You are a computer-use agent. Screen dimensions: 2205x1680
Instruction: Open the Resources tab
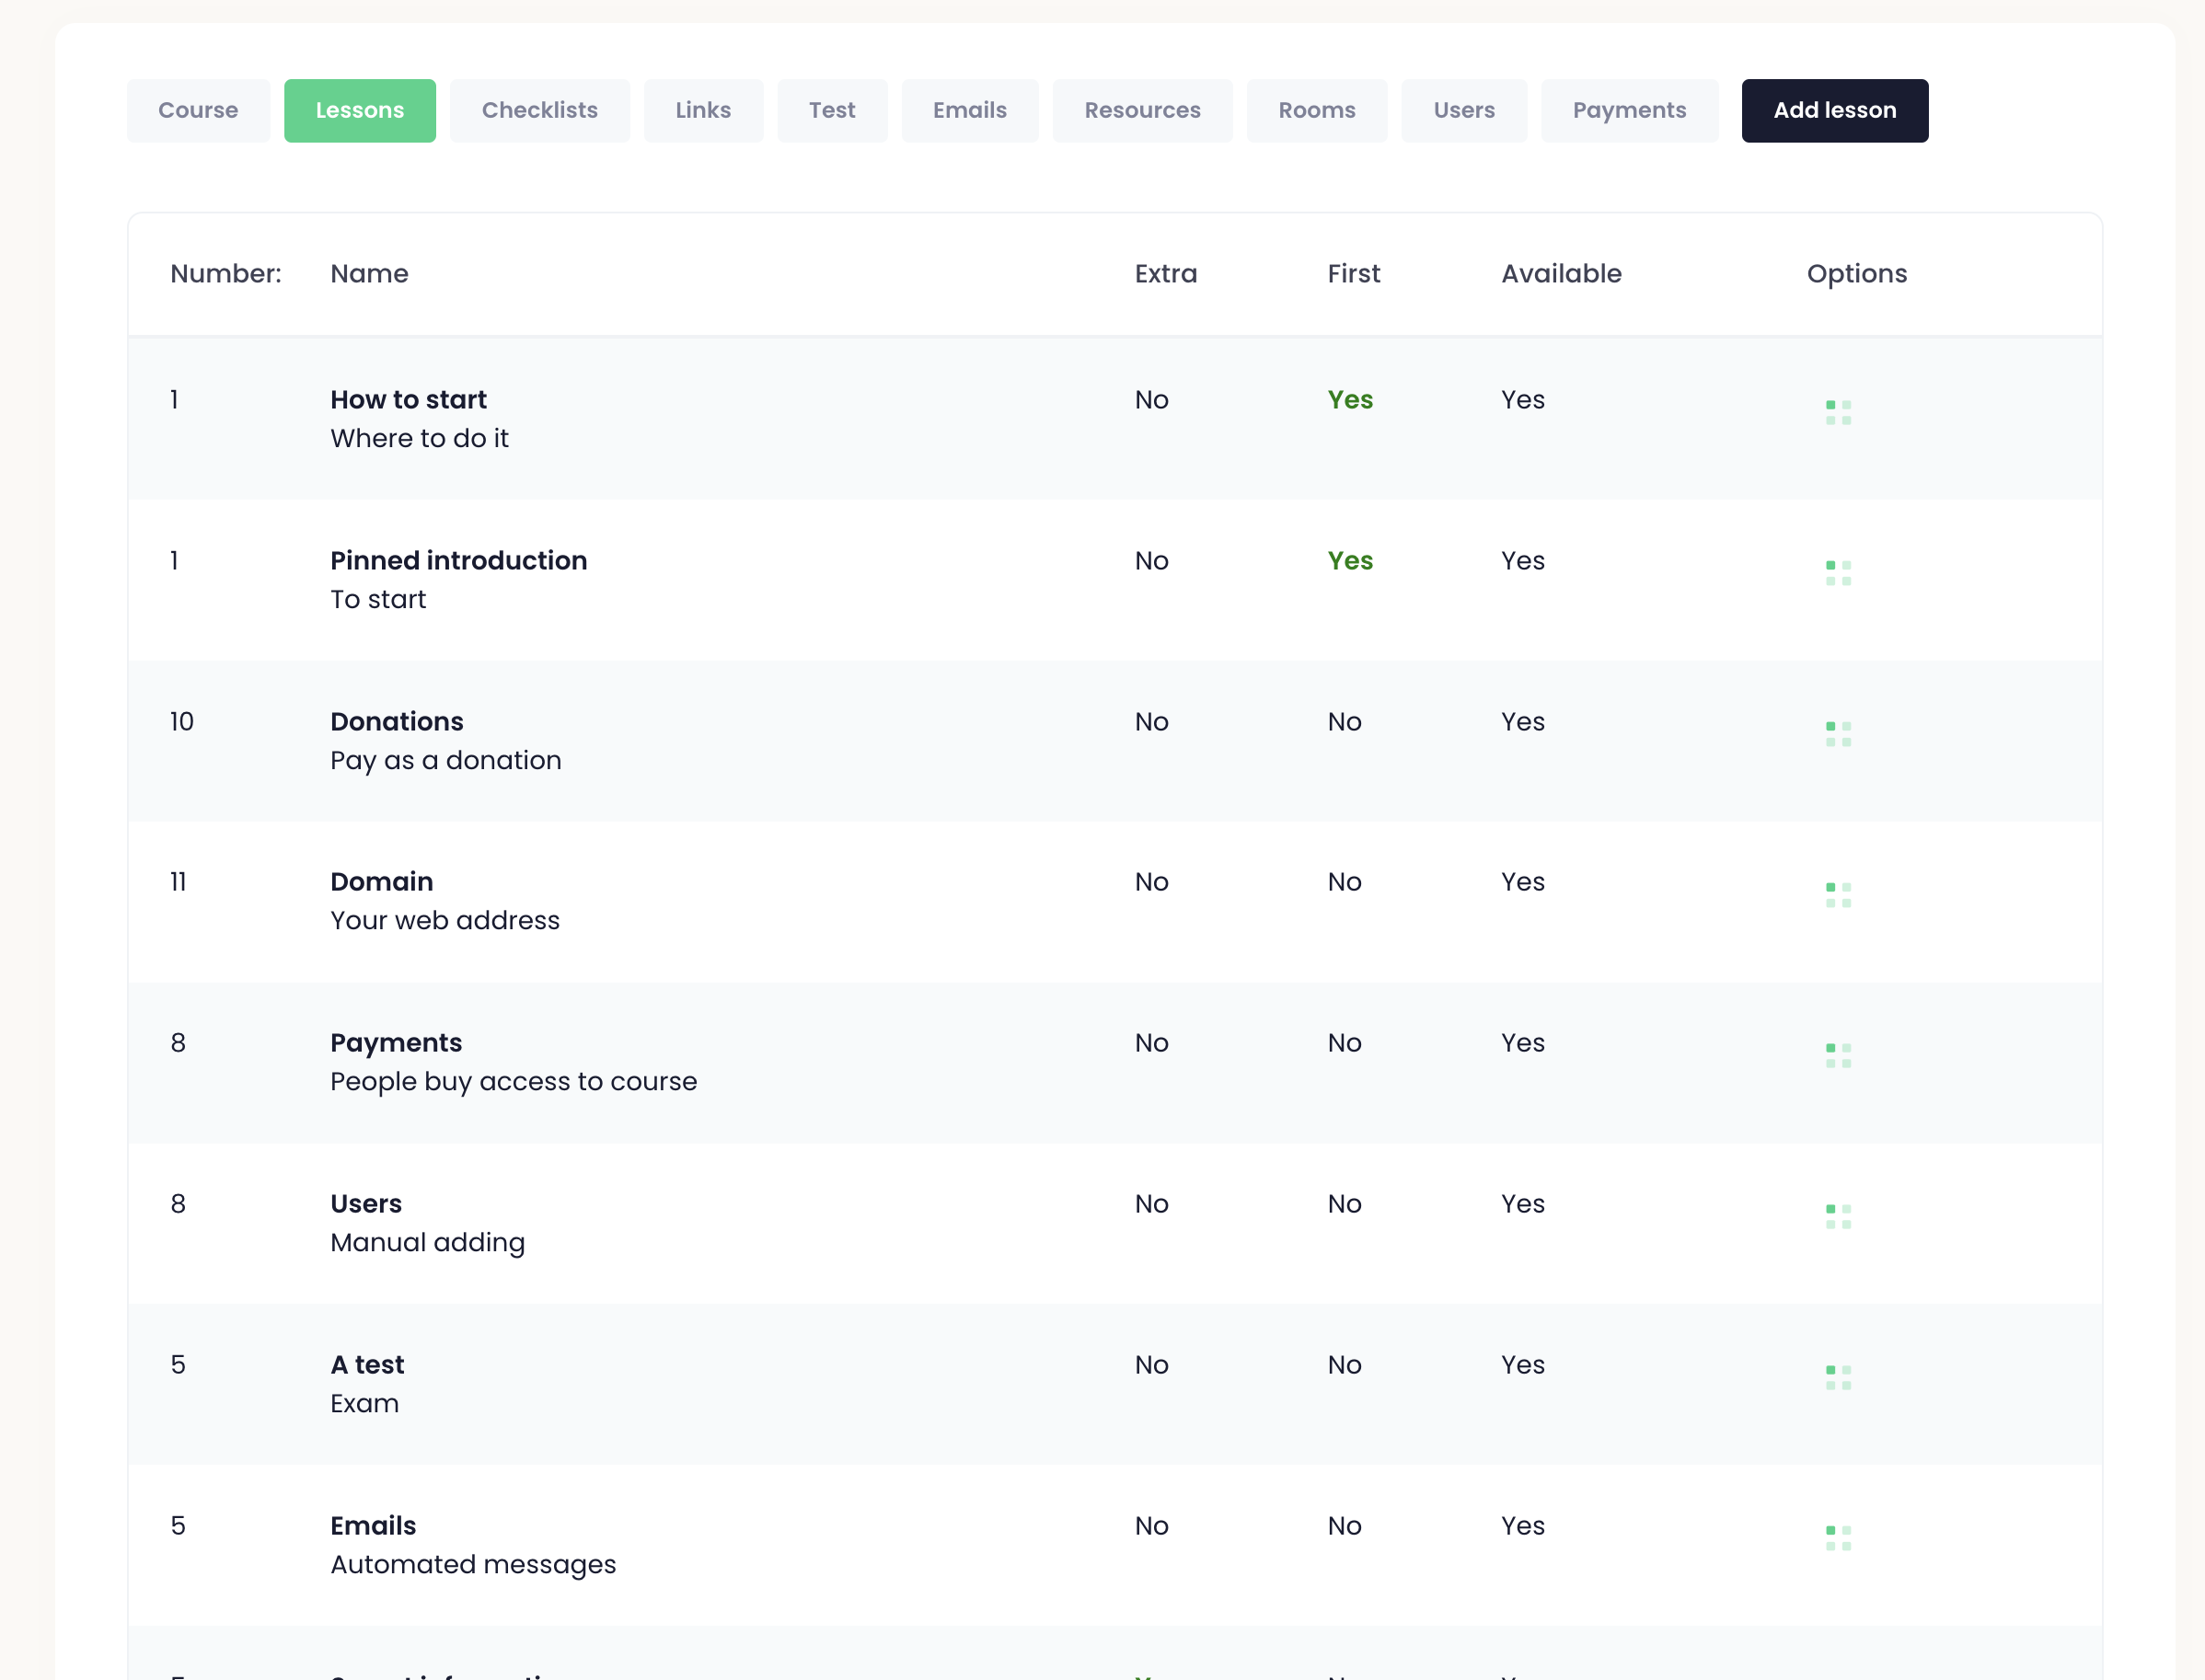[1142, 110]
